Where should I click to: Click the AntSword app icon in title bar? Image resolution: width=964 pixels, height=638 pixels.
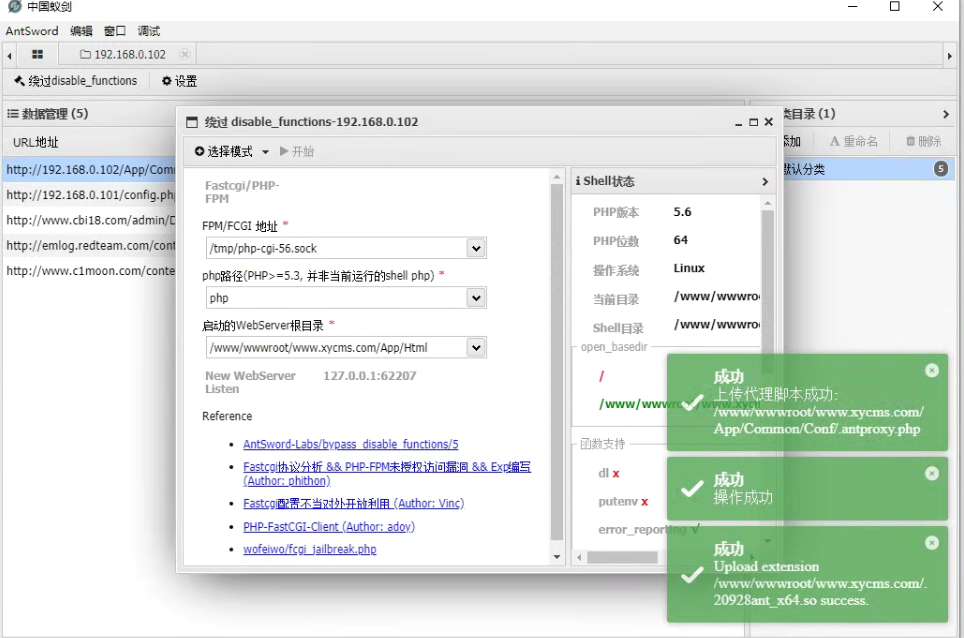tap(14, 6)
